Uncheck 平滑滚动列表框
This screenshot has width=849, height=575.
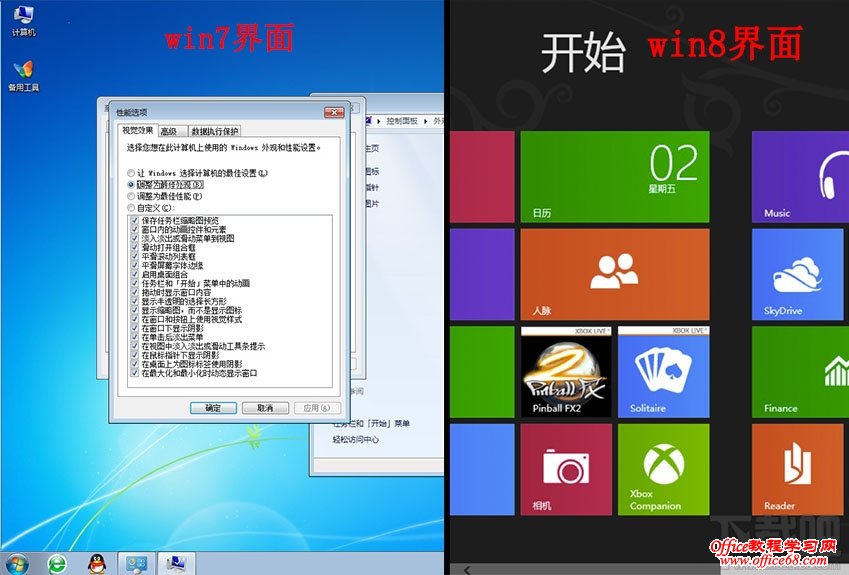tap(134, 256)
